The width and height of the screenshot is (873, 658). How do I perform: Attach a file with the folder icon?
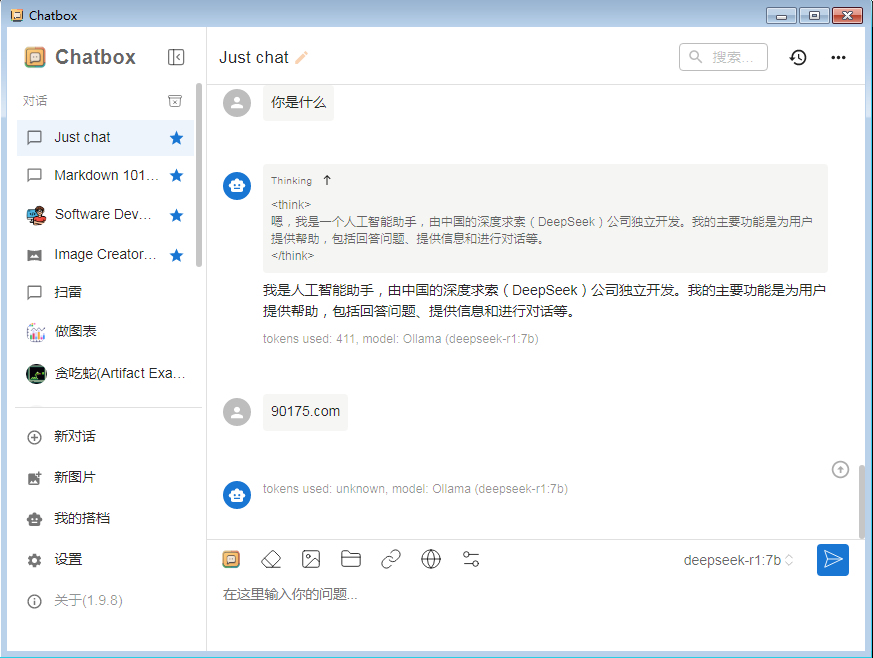351,559
